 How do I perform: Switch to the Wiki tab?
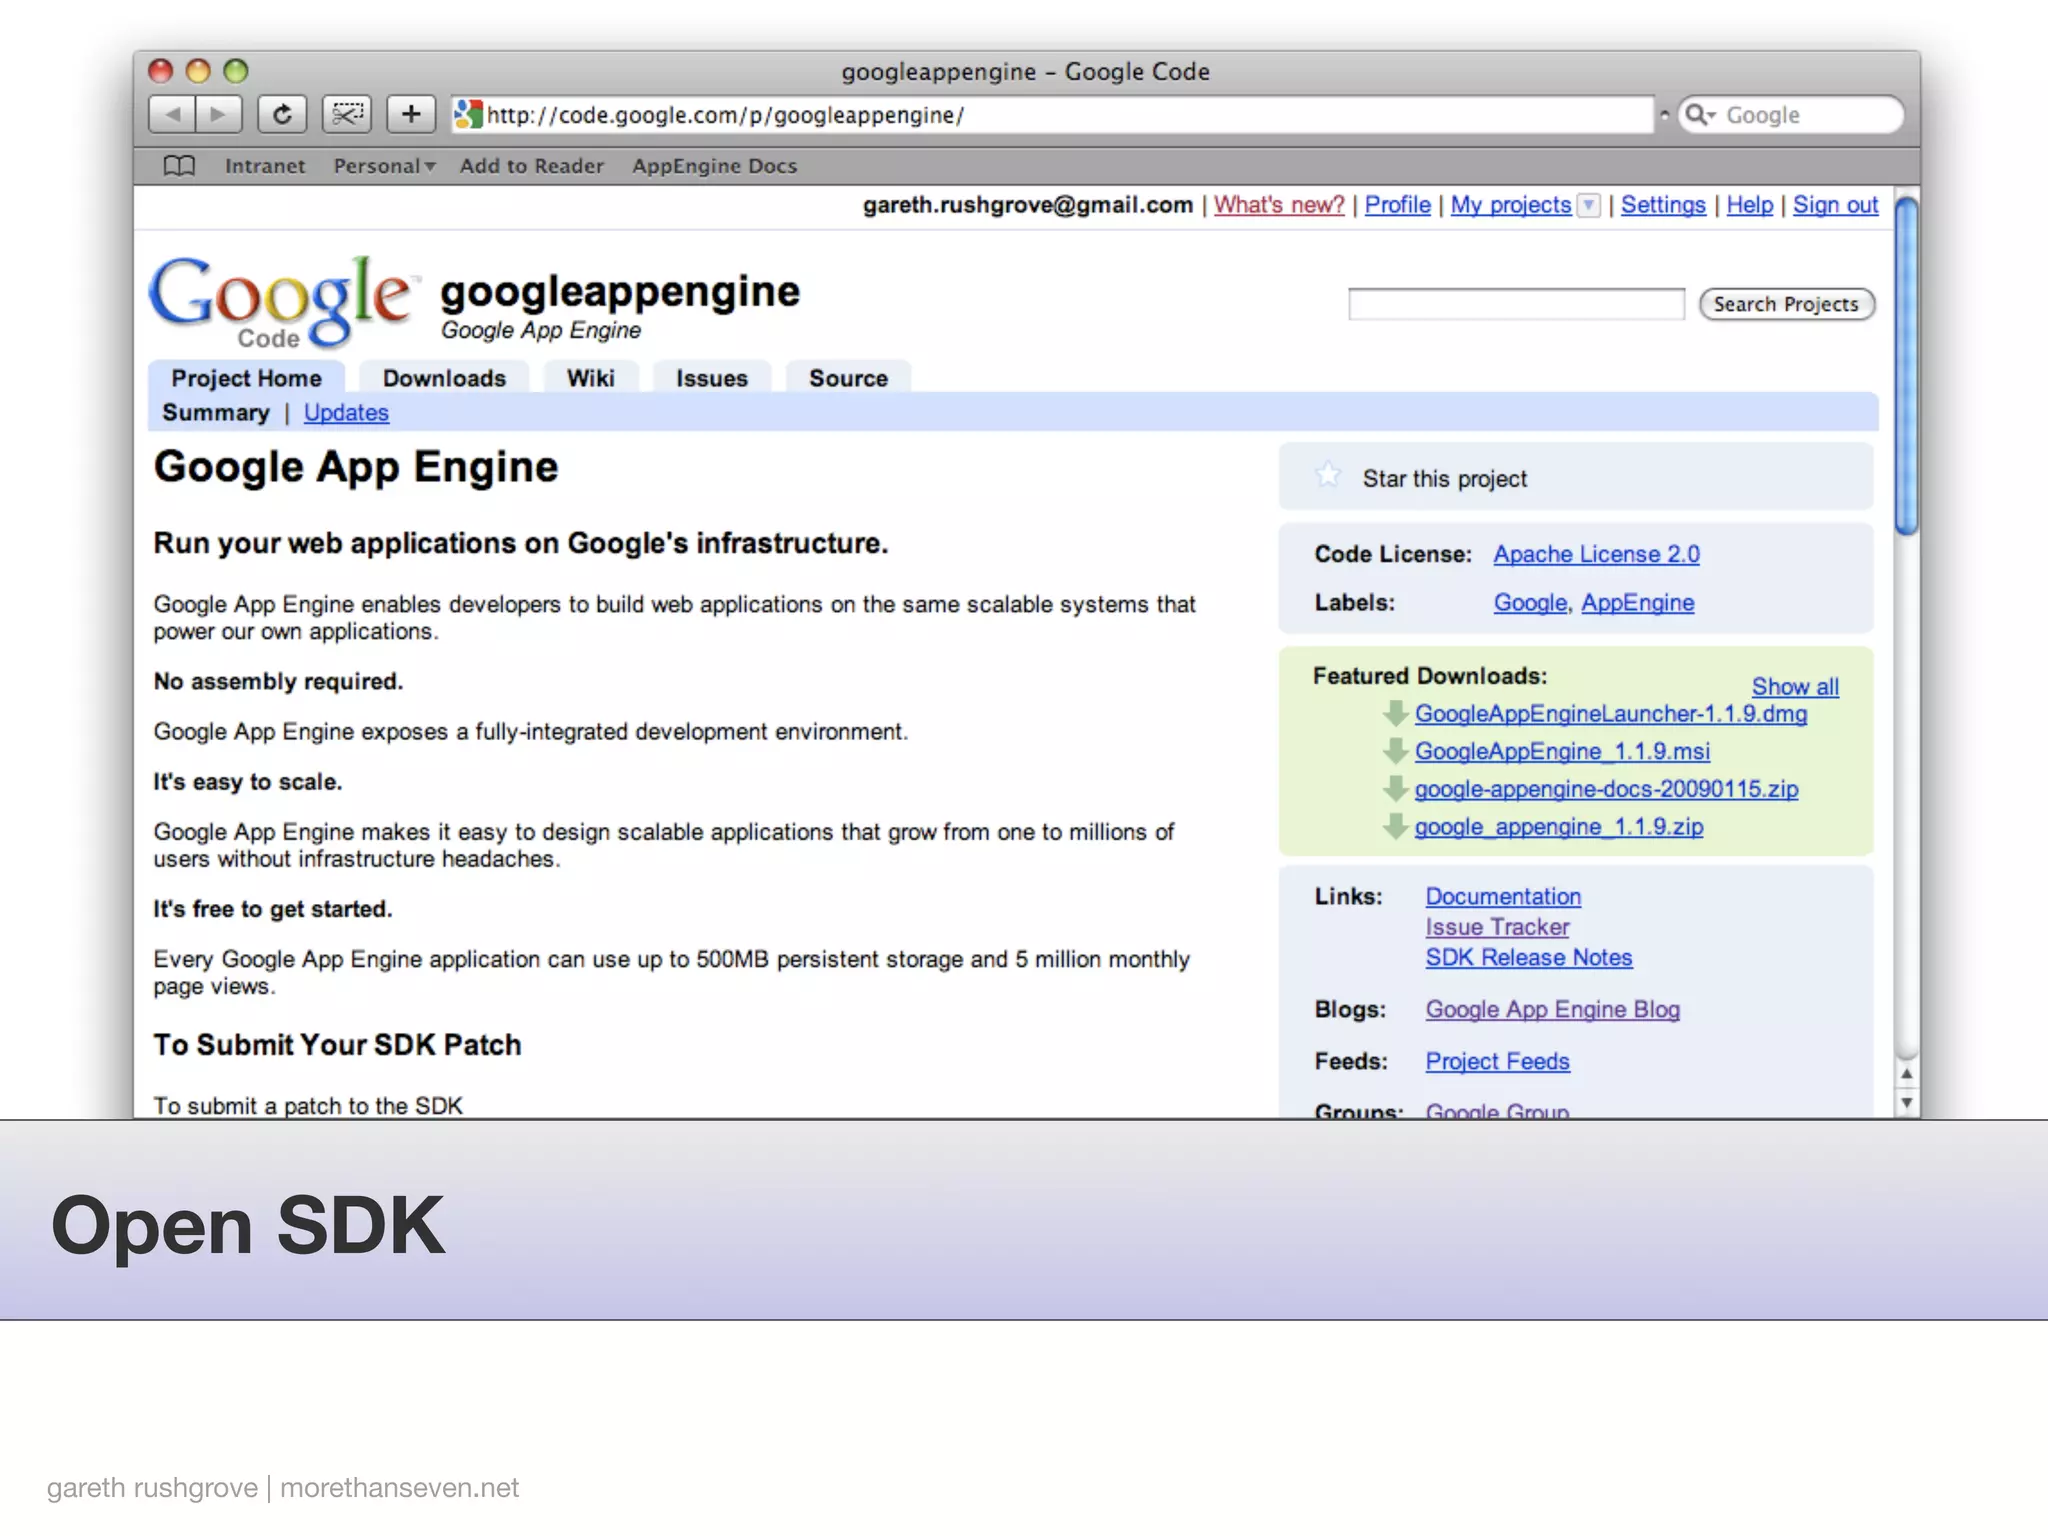pyautogui.click(x=590, y=378)
